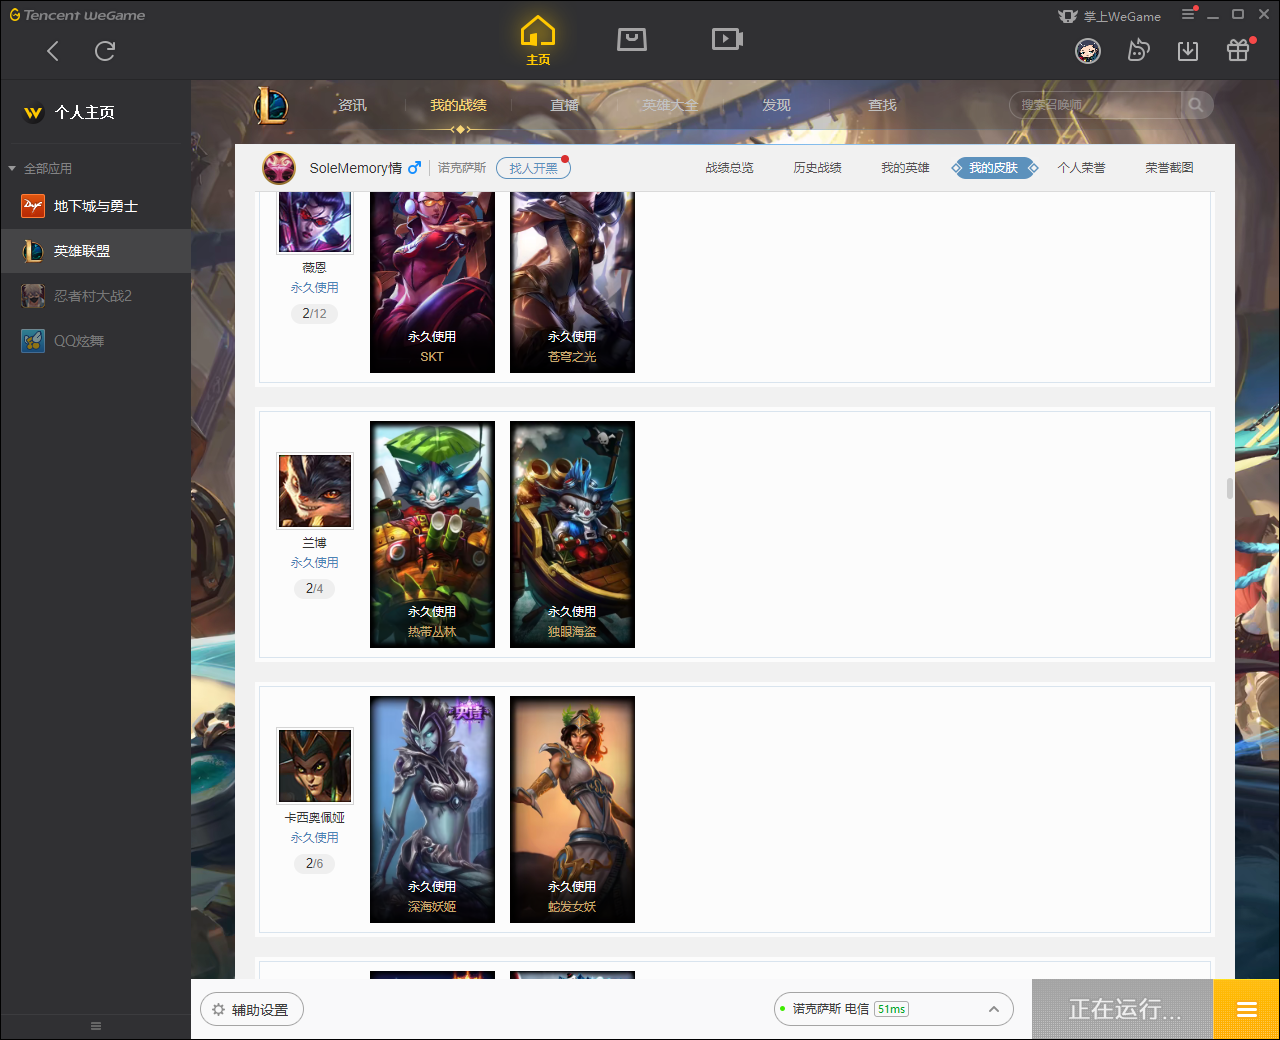The height and width of the screenshot is (1040, 1280).
Task: Open the top-right hamburger menu
Action: [x=1188, y=15]
